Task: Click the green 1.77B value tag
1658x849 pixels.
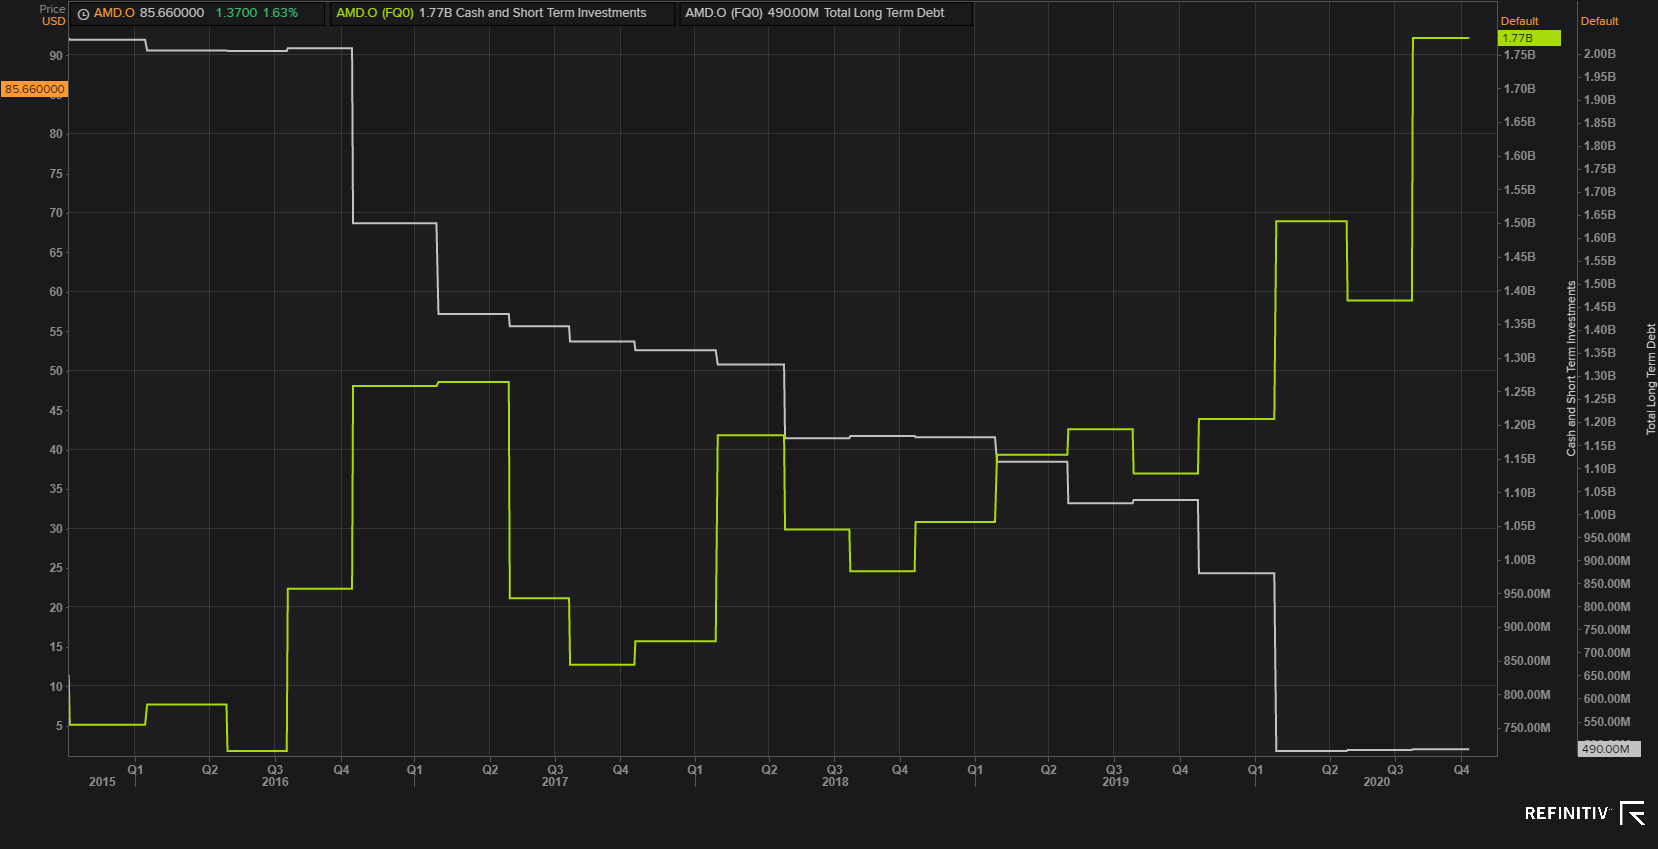Action: click(1529, 38)
